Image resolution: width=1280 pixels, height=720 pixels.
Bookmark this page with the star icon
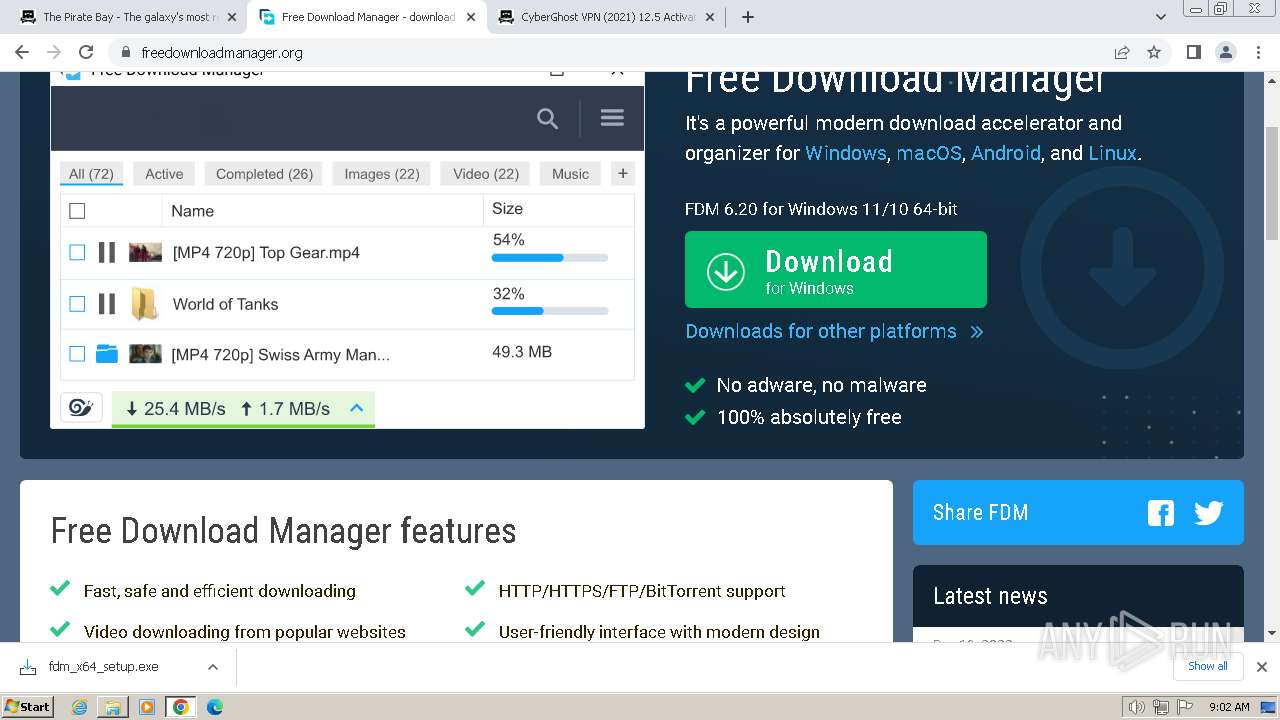coord(1154,52)
